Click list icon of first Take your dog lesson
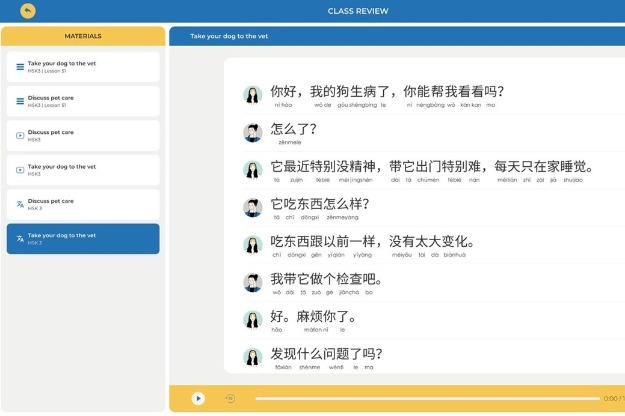The height and width of the screenshot is (416, 625). (x=20, y=67)
